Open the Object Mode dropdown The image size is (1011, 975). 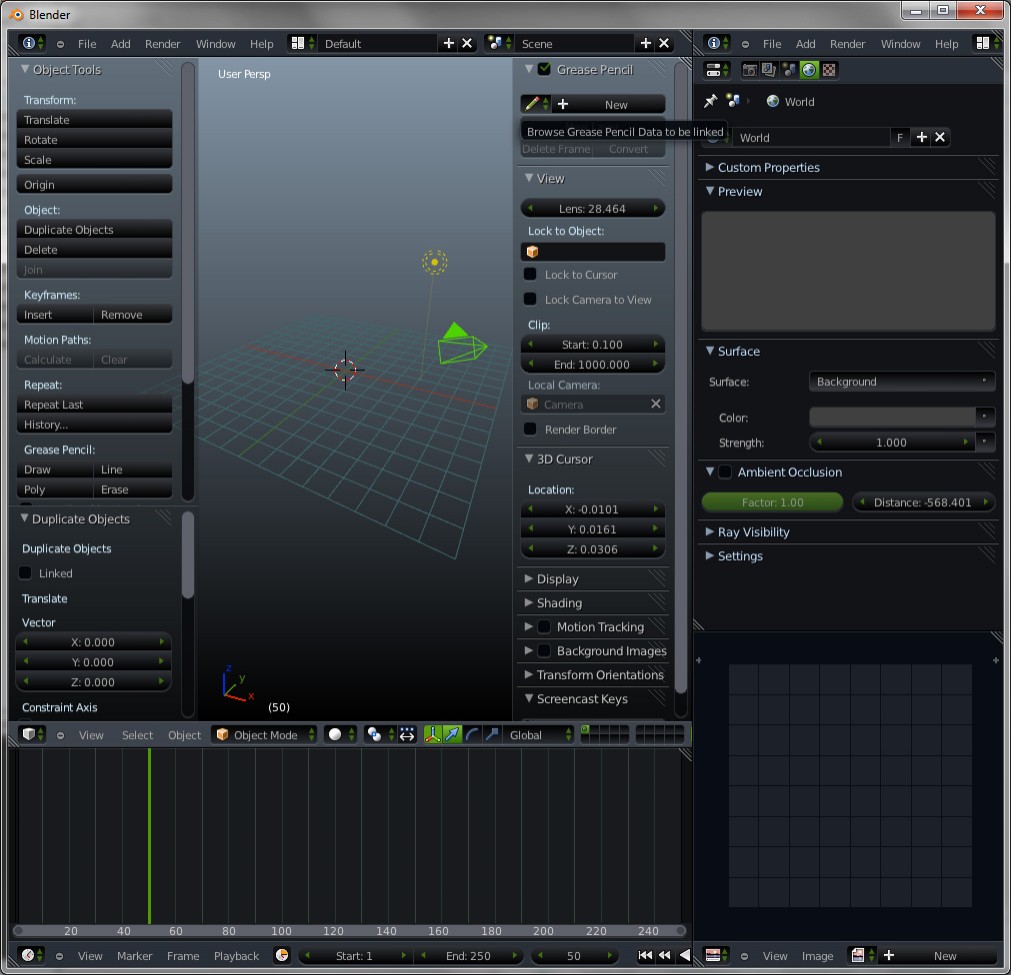coord(263,735)
